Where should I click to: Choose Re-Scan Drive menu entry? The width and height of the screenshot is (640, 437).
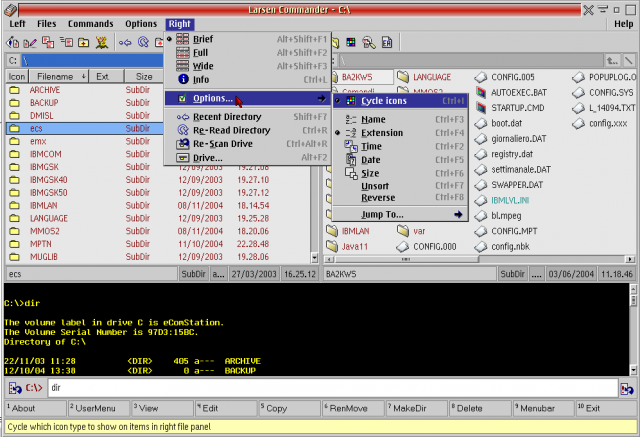click(247, 144)
